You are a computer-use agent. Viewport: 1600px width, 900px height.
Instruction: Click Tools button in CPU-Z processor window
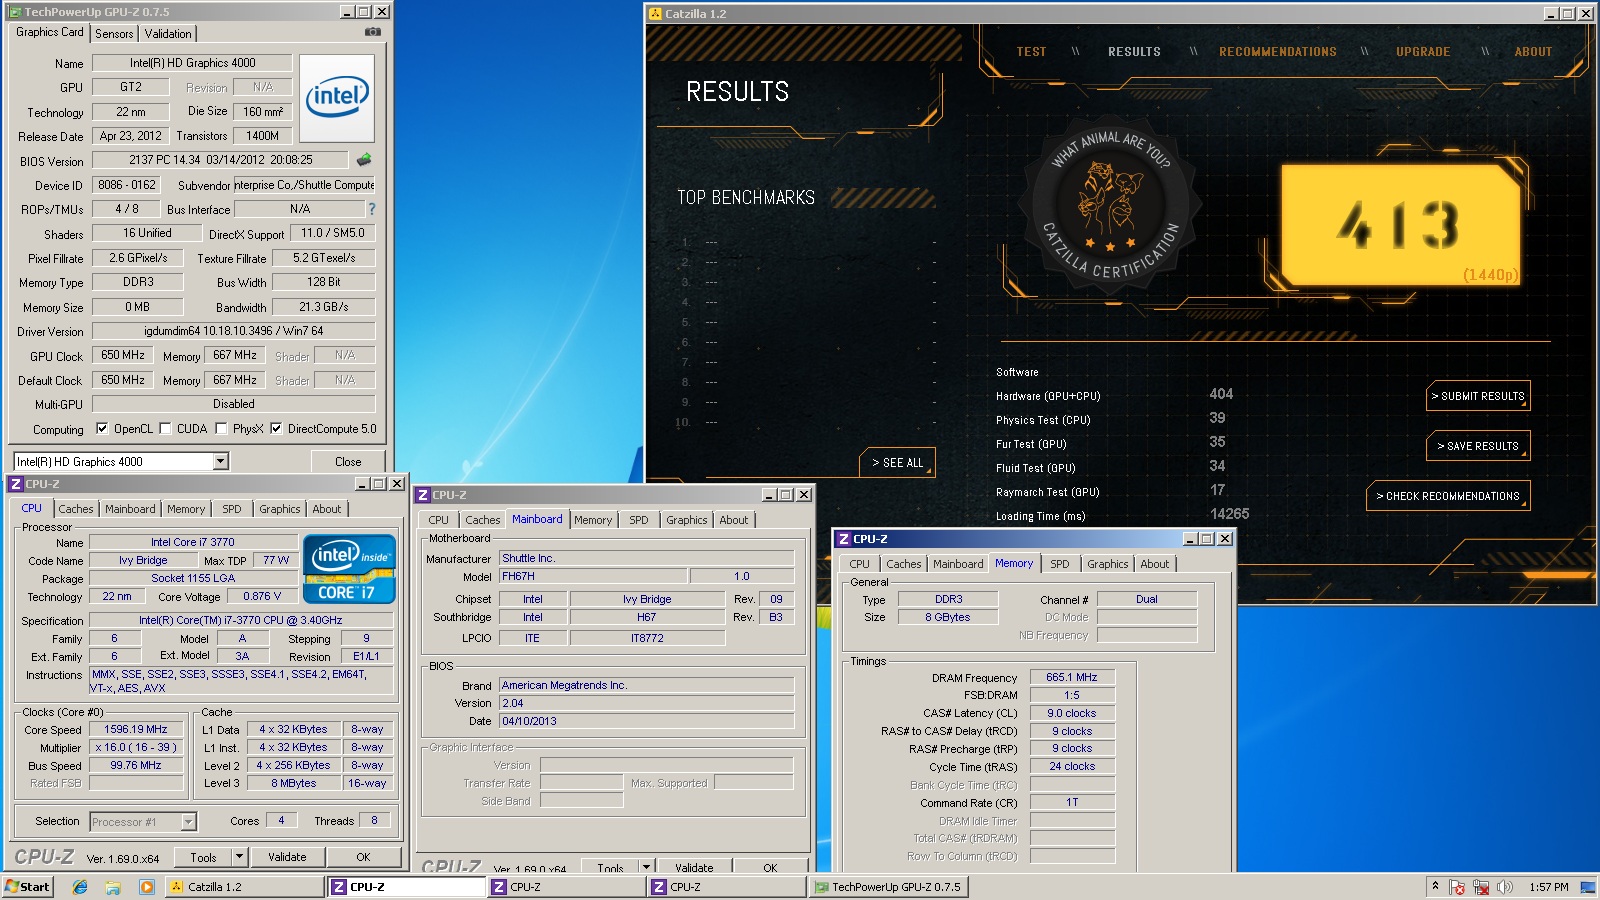[x=203, y=857]
